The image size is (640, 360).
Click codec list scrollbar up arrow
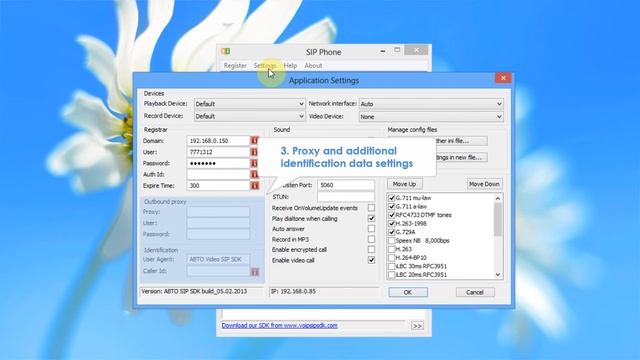498,198
